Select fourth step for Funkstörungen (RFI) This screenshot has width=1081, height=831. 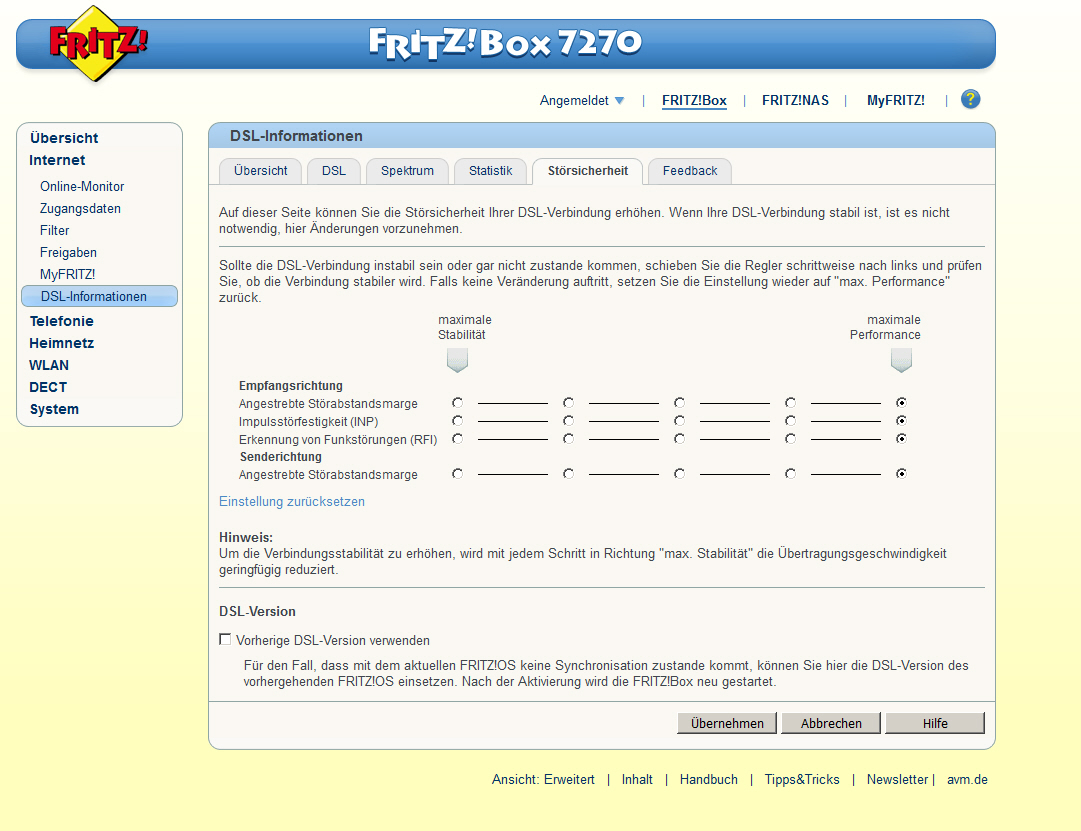[x=790, y=439]
